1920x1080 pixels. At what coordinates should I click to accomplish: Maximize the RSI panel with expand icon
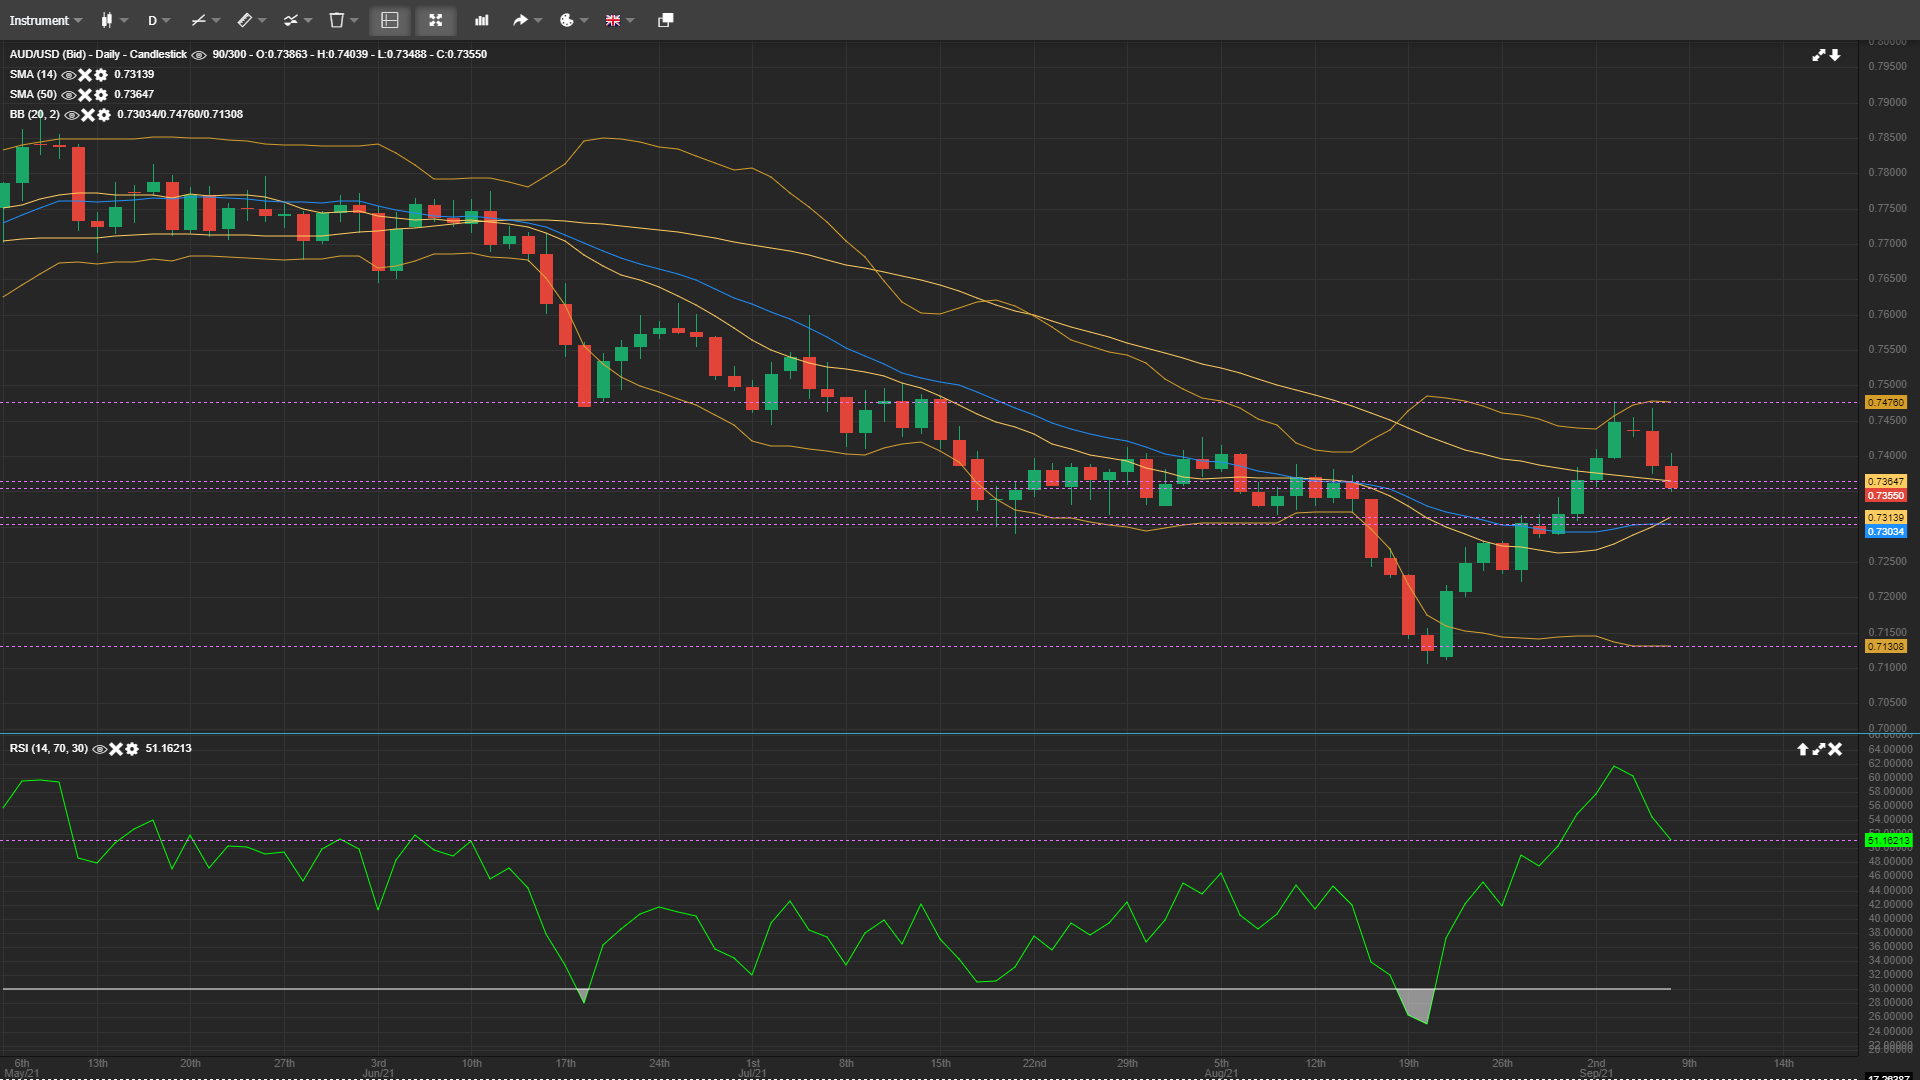pos(1819,749)
